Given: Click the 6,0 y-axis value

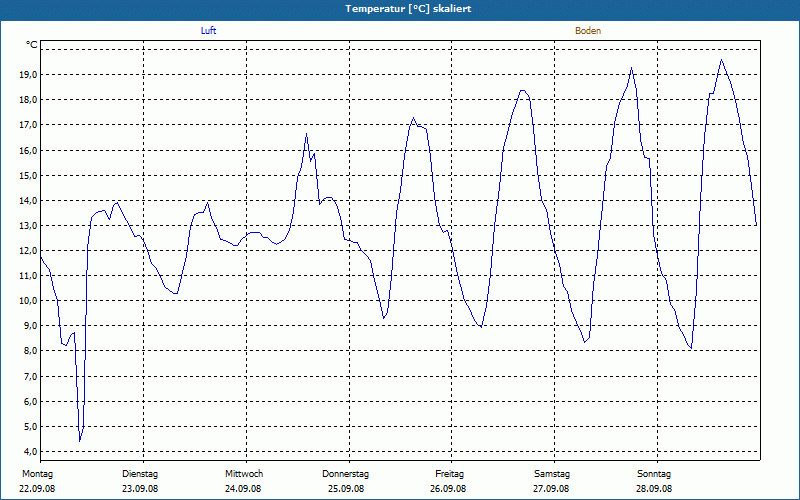Looking at the screenshot, I should point(31,402).
